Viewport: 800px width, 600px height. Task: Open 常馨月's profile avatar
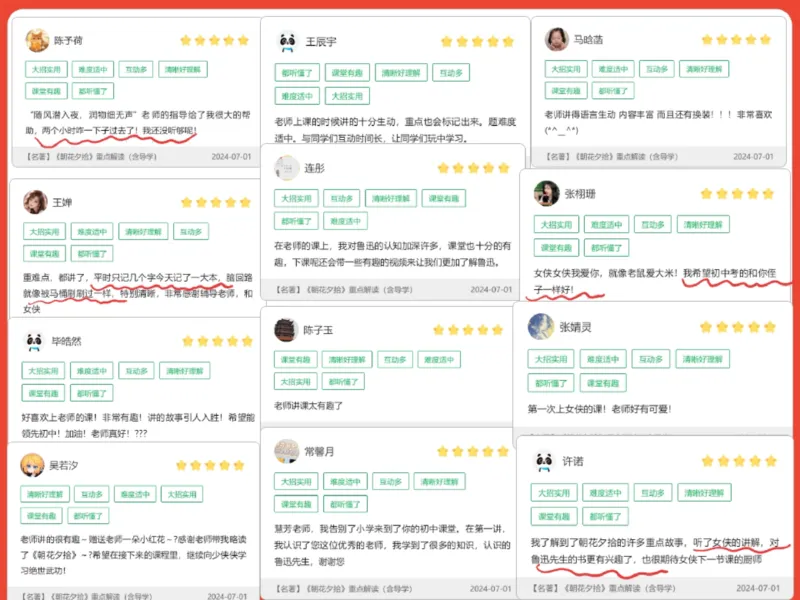coord(287,451)
